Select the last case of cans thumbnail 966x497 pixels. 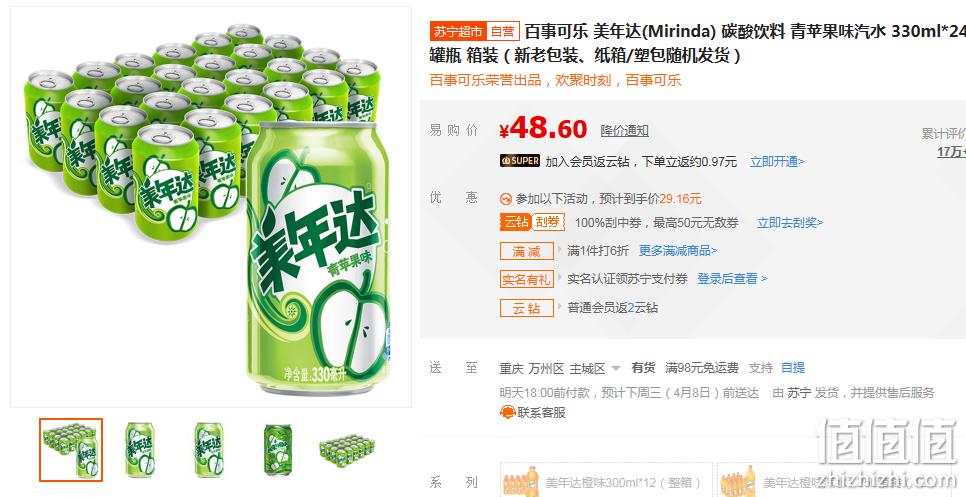347,450
